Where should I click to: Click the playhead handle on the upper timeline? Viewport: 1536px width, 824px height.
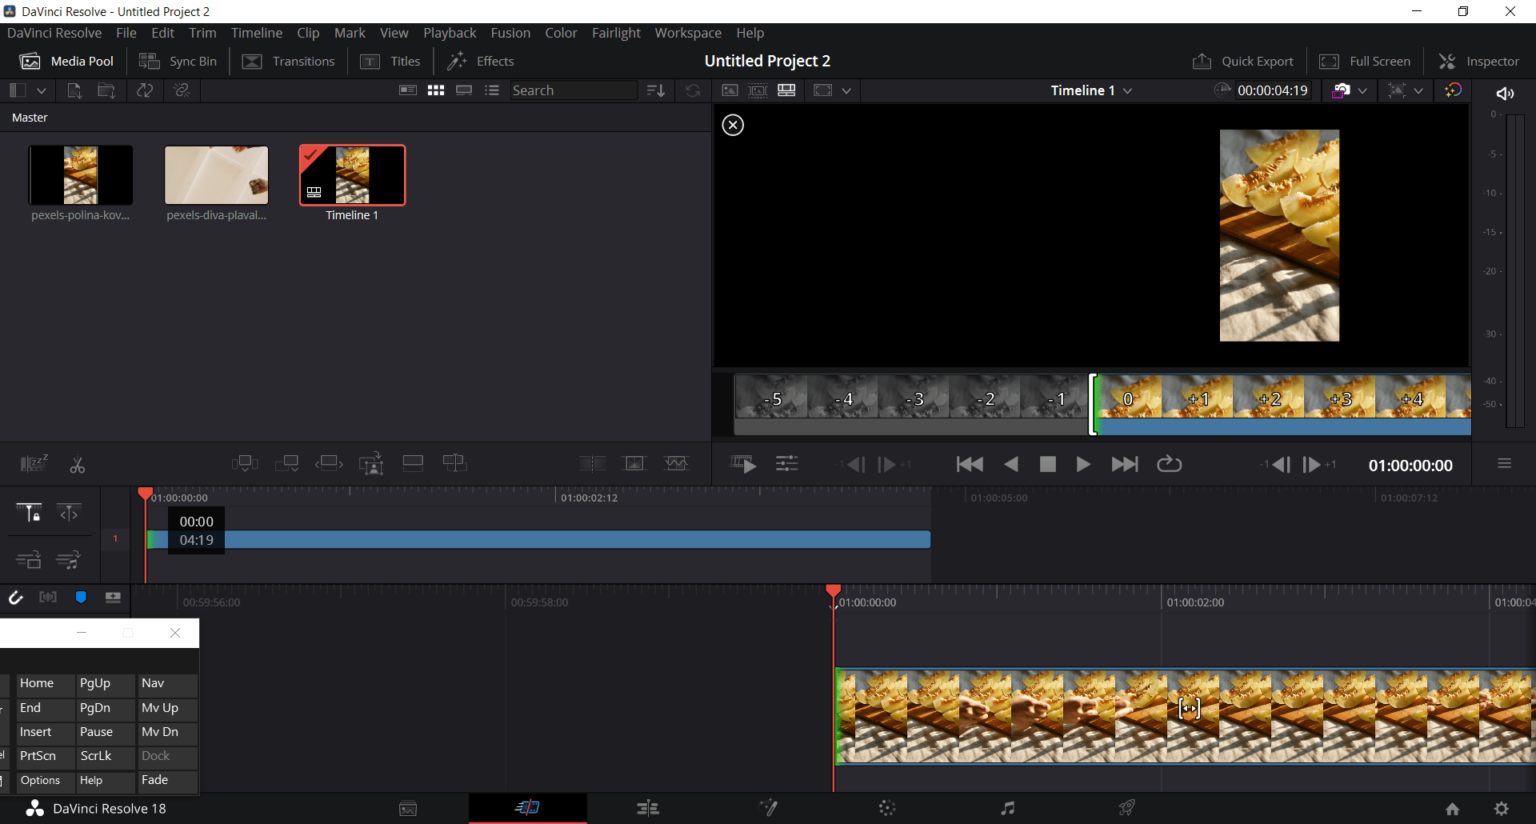[145, 493]
